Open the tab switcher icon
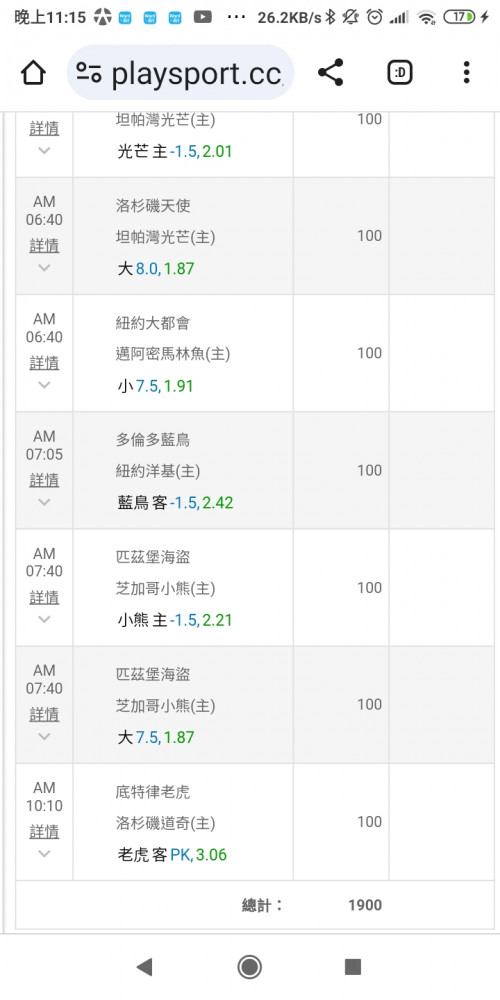Screen dimensions: 500x1000 click(x=400, y=73)
